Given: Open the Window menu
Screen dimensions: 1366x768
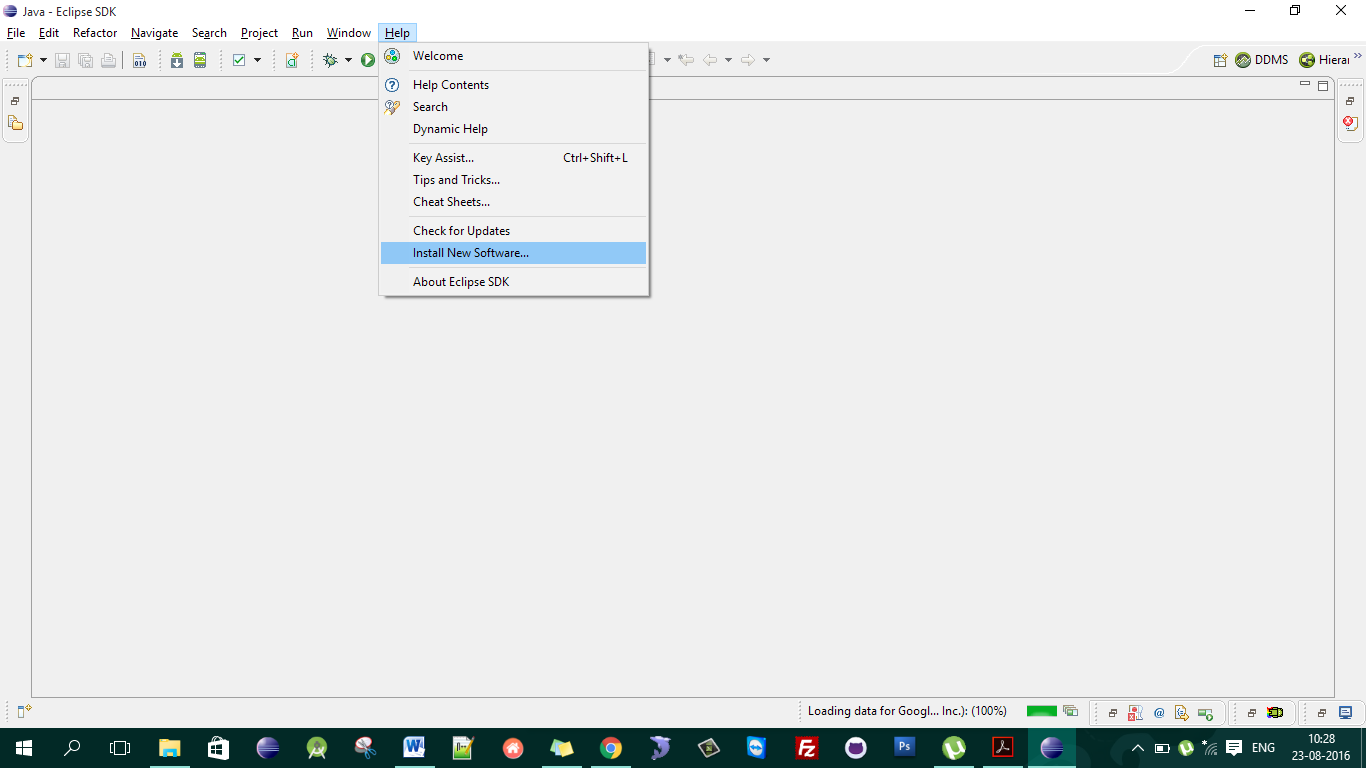Looking at the screenshot, I should [349, 33].
